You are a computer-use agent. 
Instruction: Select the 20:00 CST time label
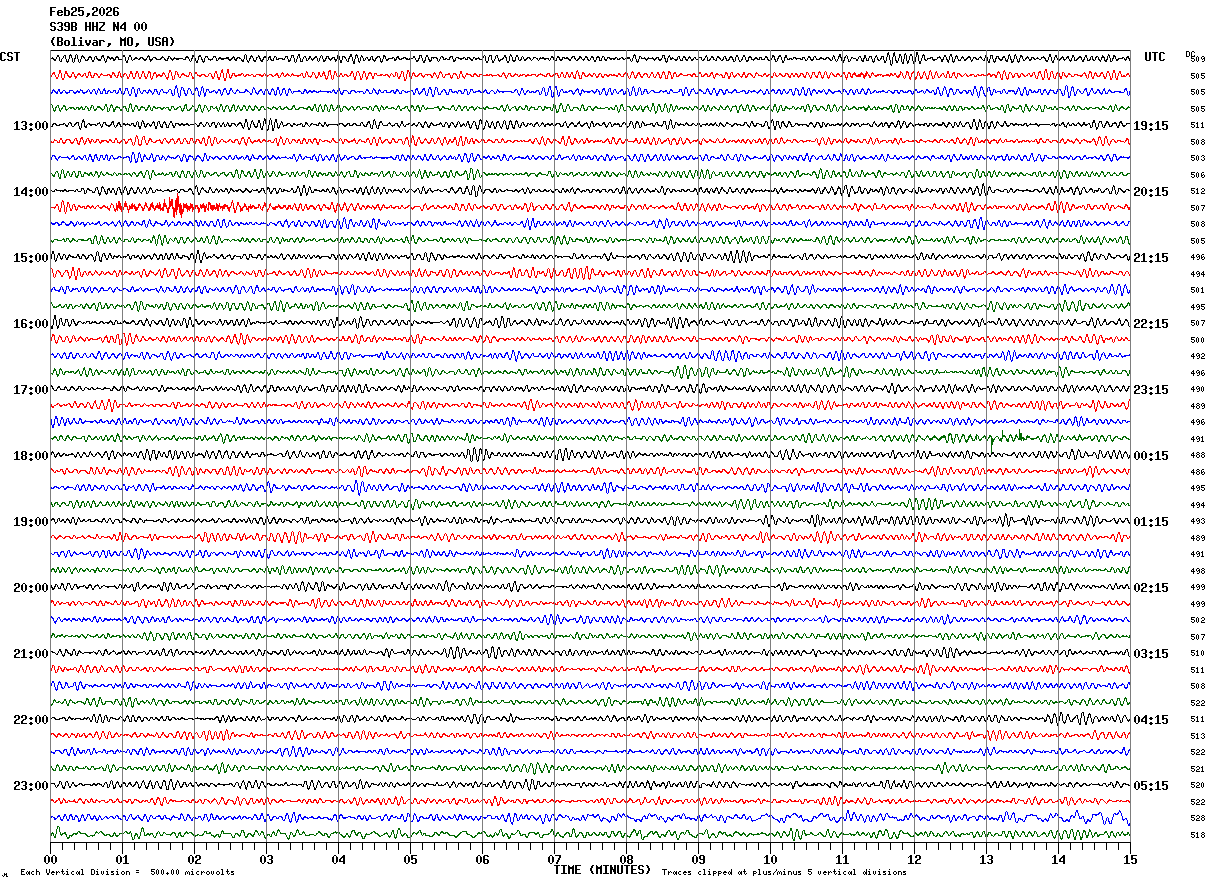pyautogui.click(x=31, y=588)
